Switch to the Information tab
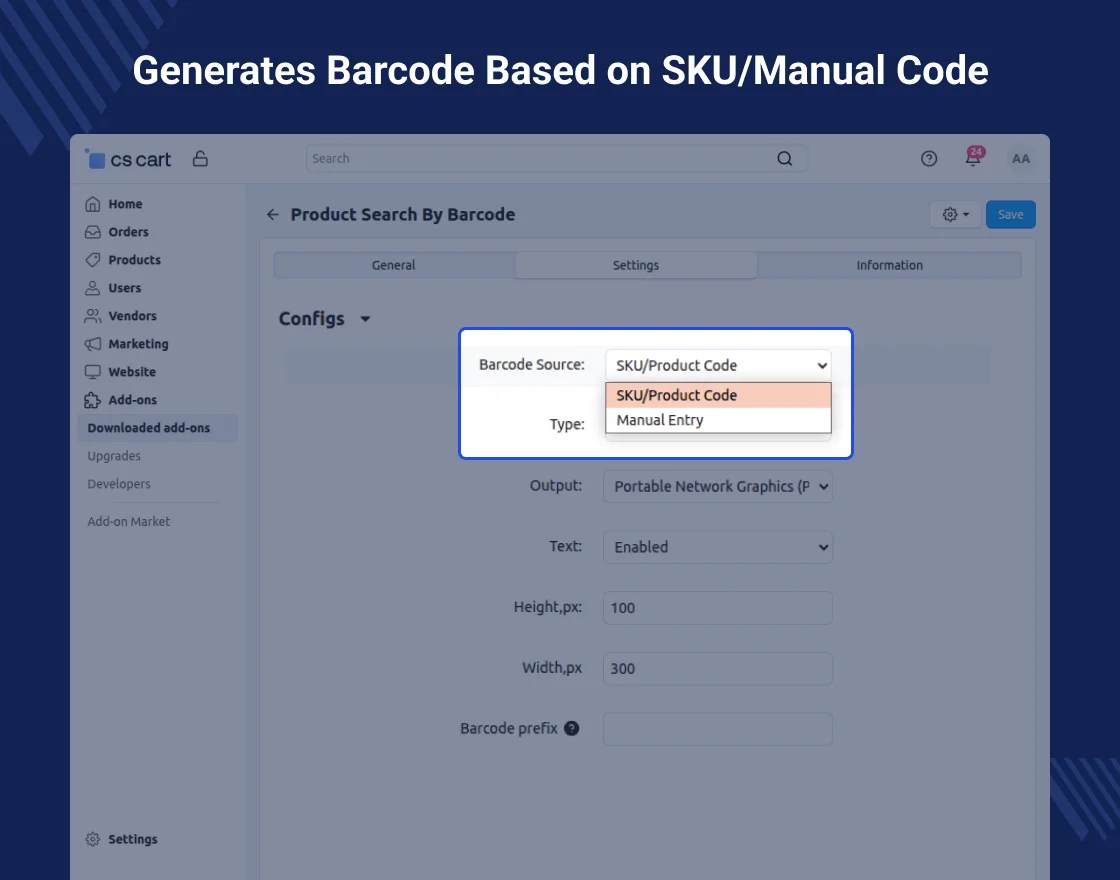This screenshot has height=880, width=1120. [x=889, y=265]
